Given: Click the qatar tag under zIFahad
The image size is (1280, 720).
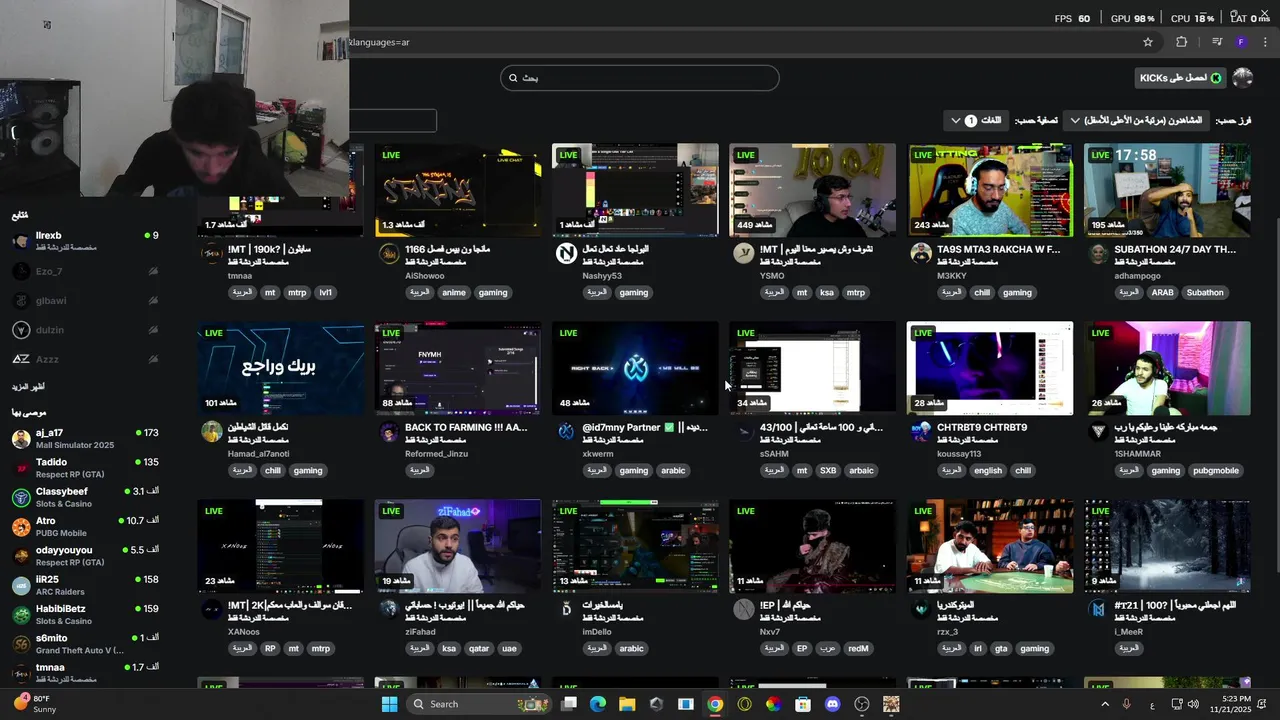Looking at the screenshot, I should [479, 648].
